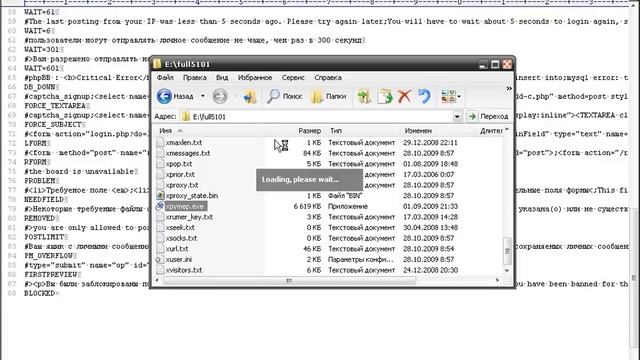Viewport: 640px width, 360px height.
Task: Click the Up folder toolbar icon
Action: 249,97
